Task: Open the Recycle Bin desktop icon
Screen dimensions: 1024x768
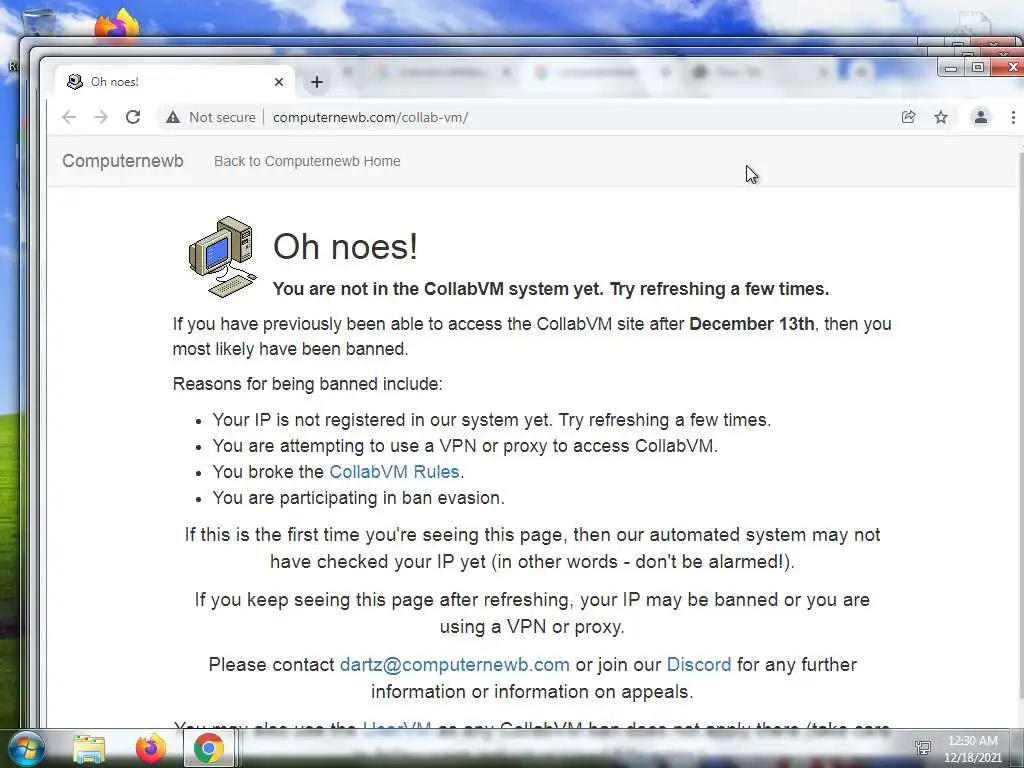Action: pyautogui.click(x=38, y=23)
